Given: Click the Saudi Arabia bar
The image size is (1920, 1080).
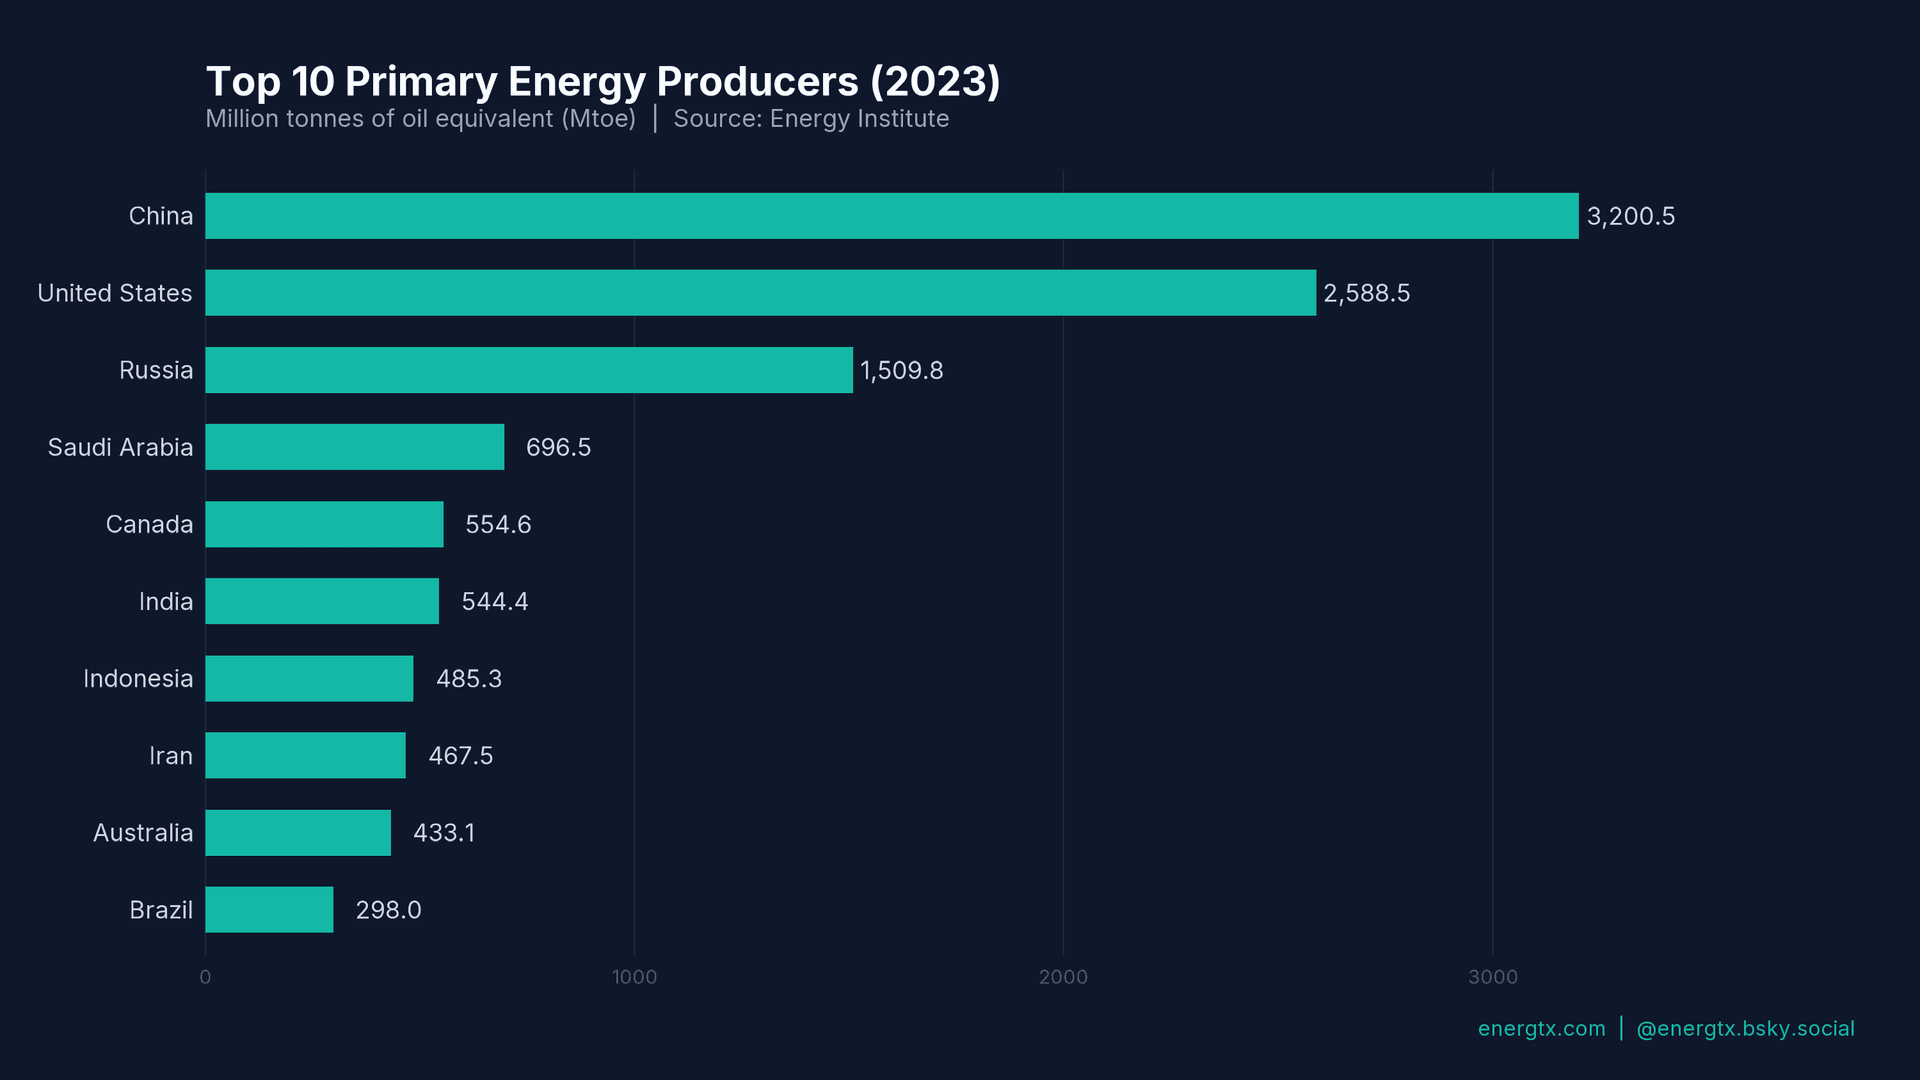Looking at the screenshot, I should (x=355, y=447).
